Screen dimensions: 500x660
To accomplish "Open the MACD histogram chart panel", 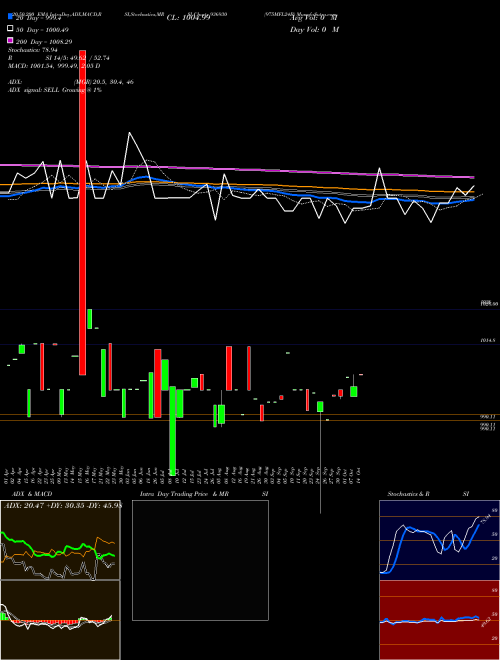I will pyautogui.click(x=60, y=620).
